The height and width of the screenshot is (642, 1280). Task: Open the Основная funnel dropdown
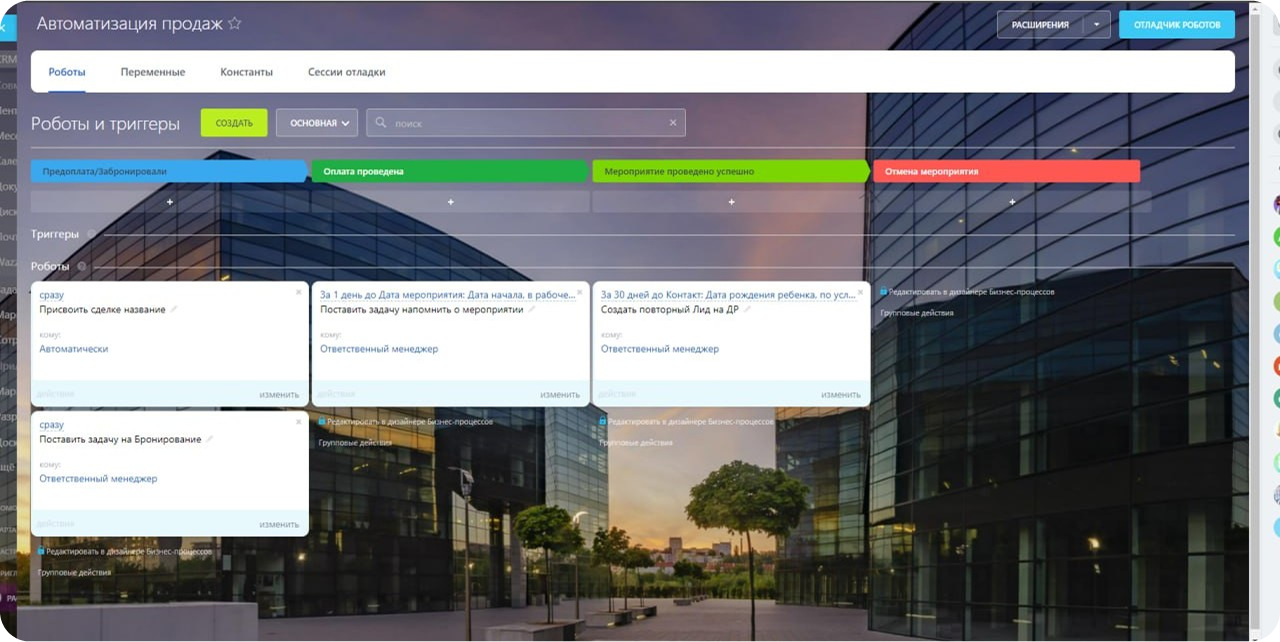point(317,123)
